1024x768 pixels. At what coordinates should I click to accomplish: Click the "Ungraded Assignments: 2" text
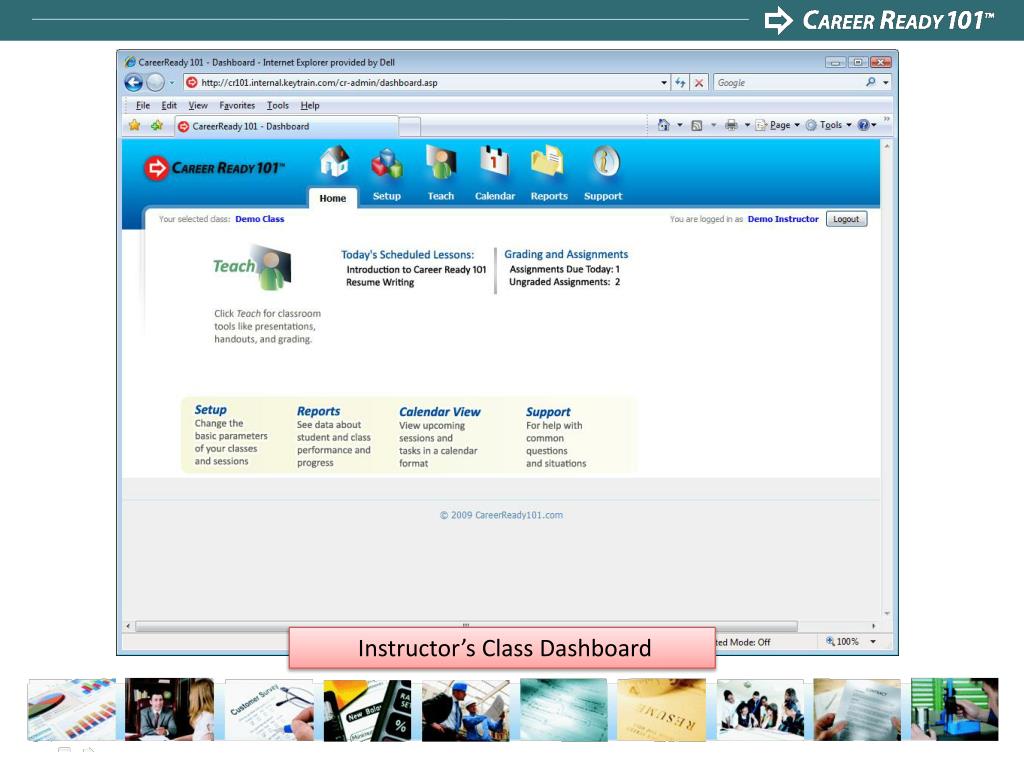tap(564, 281)
